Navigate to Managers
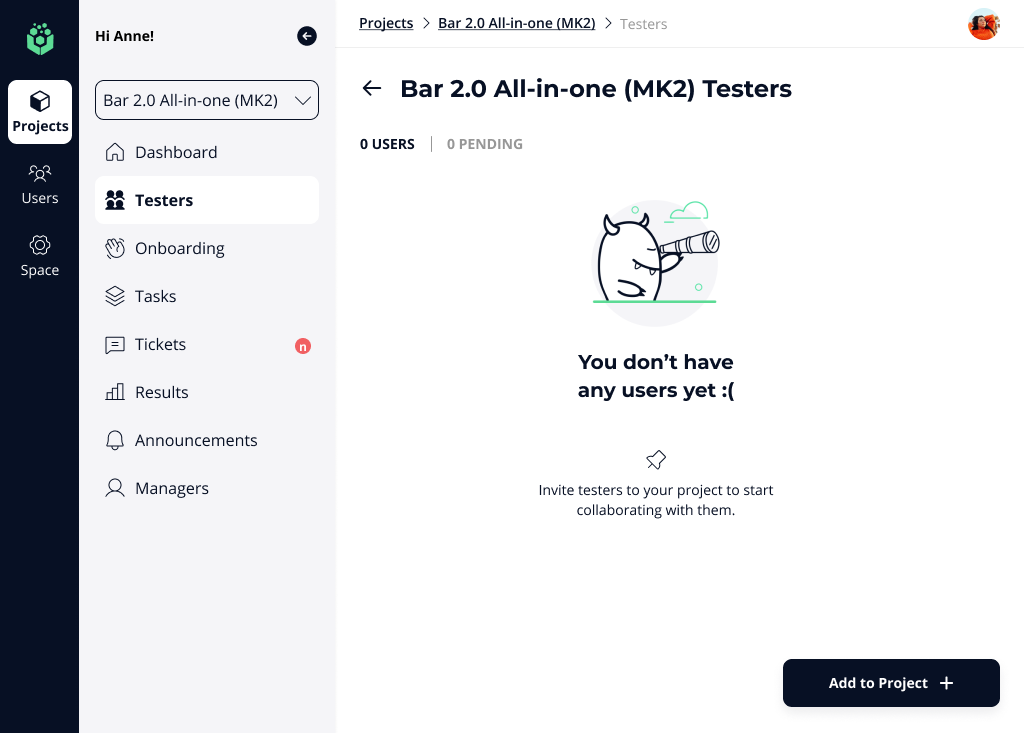Screen dimensions: 1024x733 click(171, 488)
